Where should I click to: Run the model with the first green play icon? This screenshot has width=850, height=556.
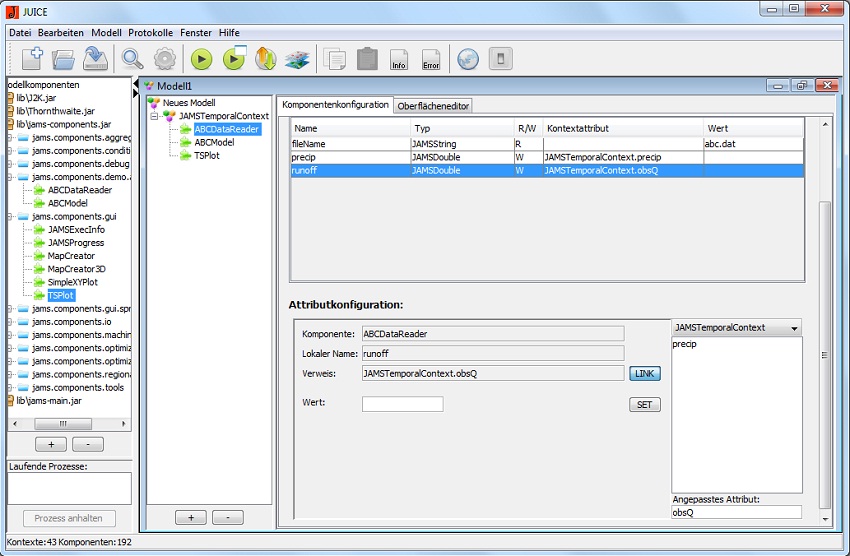coord(202,59)
